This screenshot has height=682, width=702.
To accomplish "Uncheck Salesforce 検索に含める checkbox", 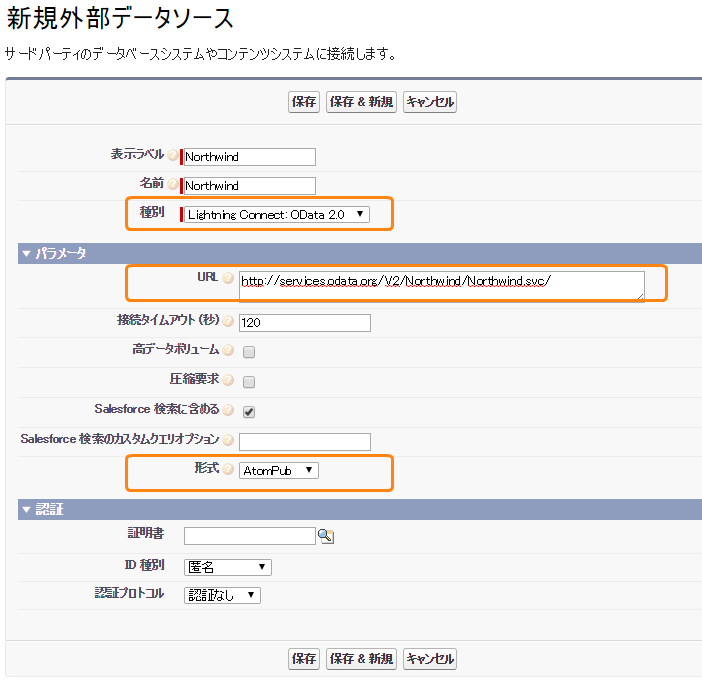I will (x=249, y=411).
